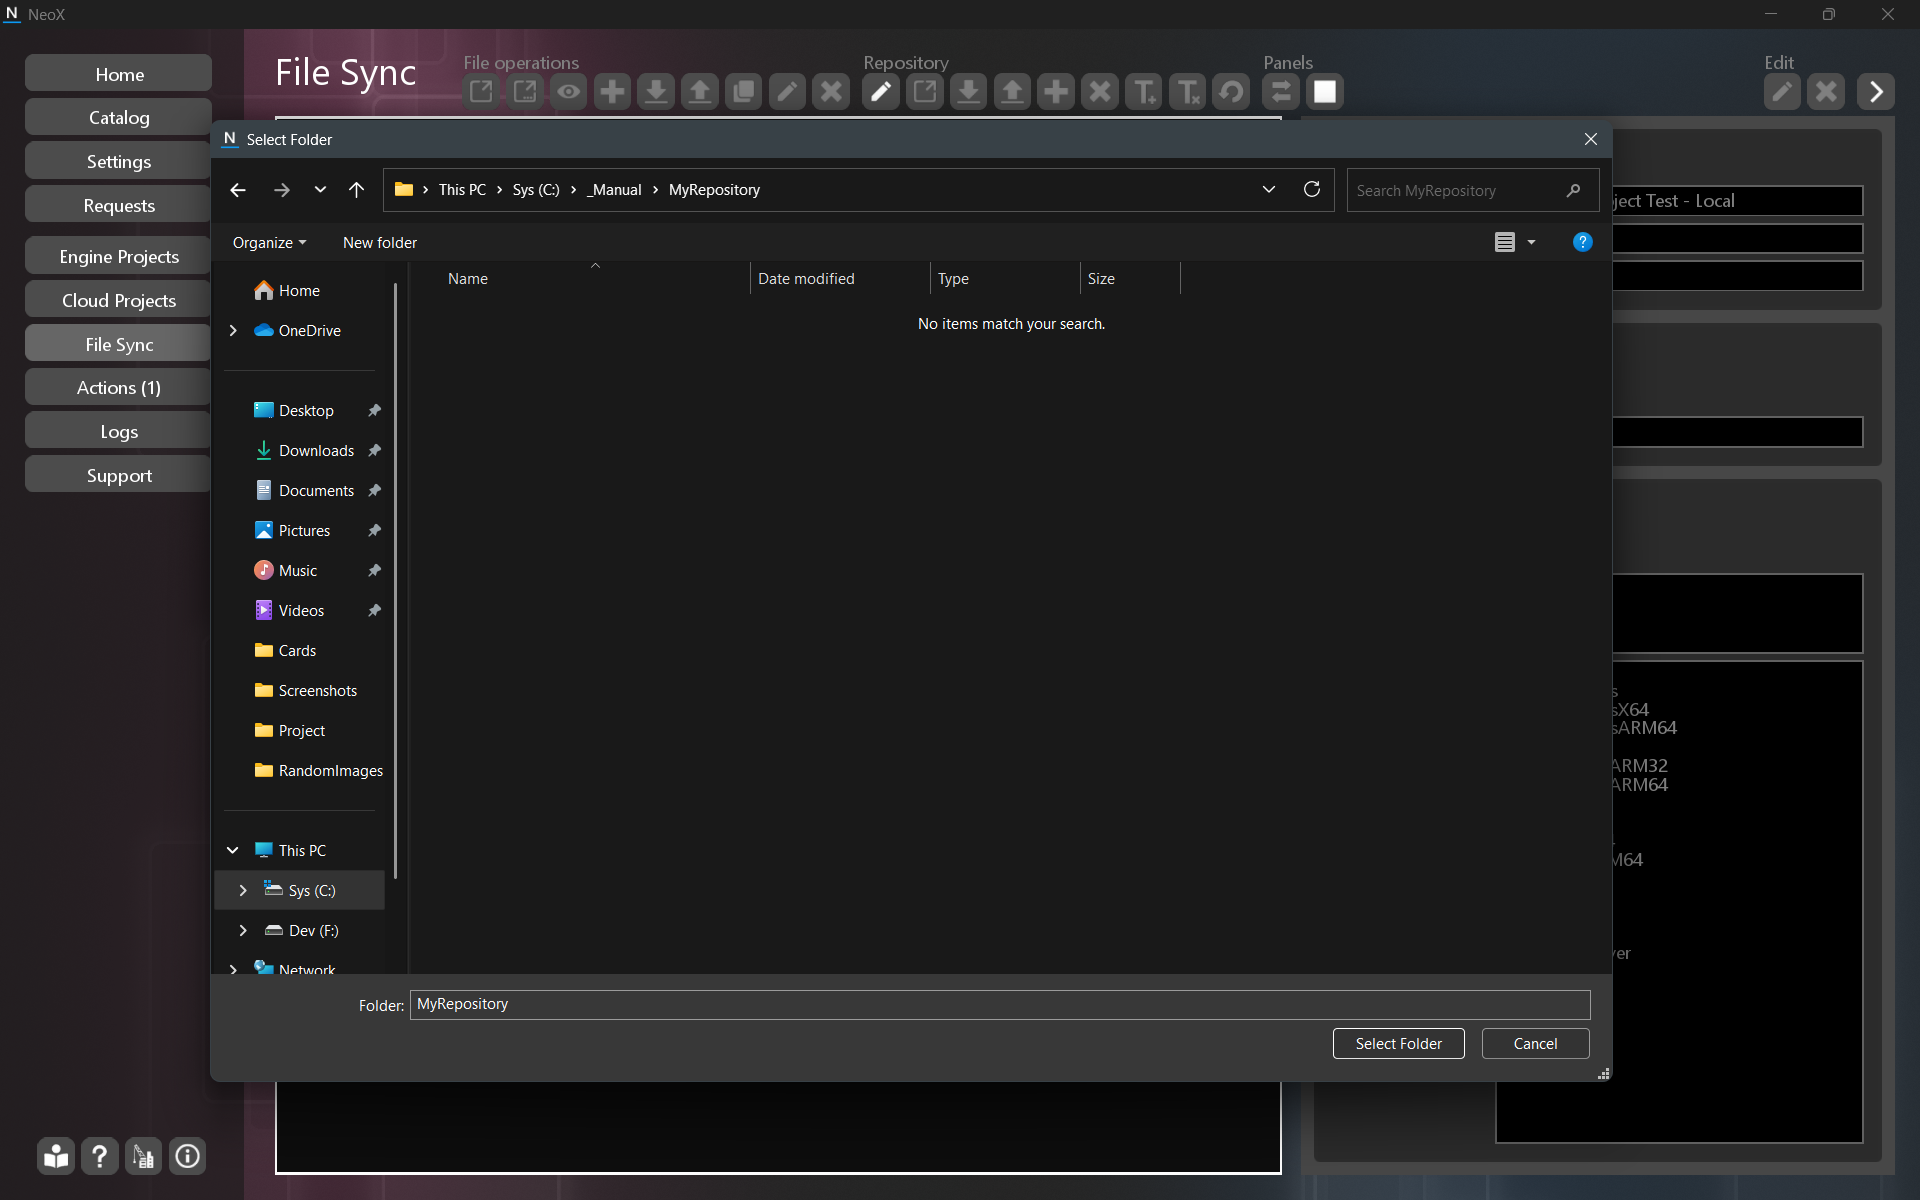Click the file operations eye preview icon
This screenshot has width=1920, height=1200.
pyautogui.click(x=569, y=92)
